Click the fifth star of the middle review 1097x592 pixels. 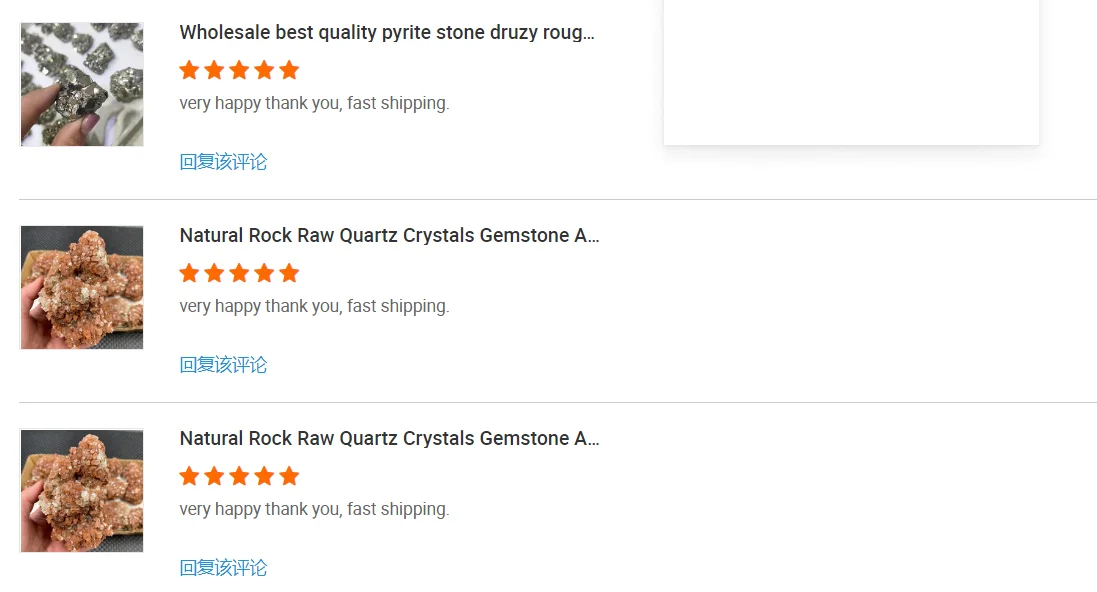point(289,273)
